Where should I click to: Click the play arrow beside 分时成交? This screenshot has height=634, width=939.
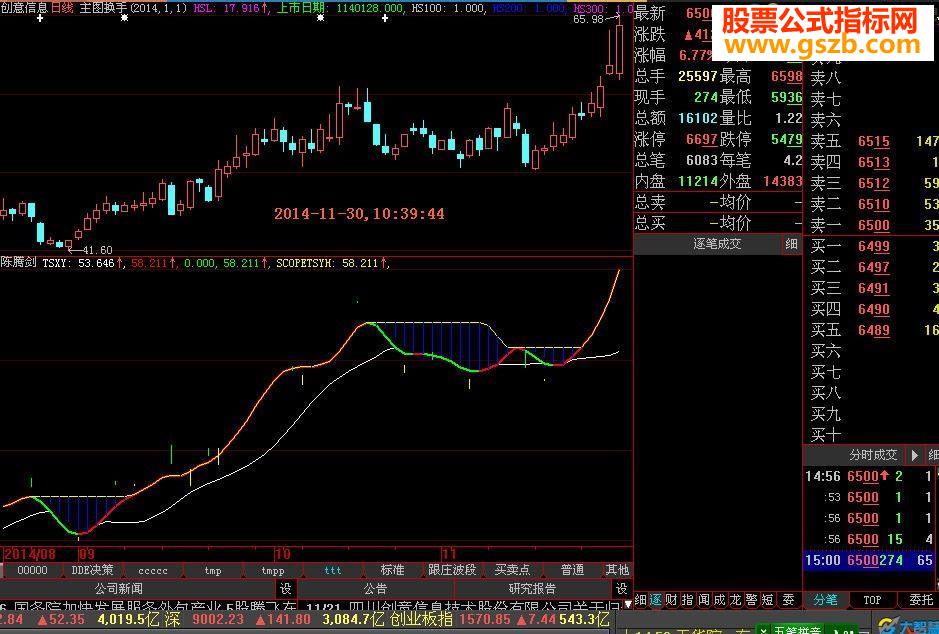click(914, 455)
